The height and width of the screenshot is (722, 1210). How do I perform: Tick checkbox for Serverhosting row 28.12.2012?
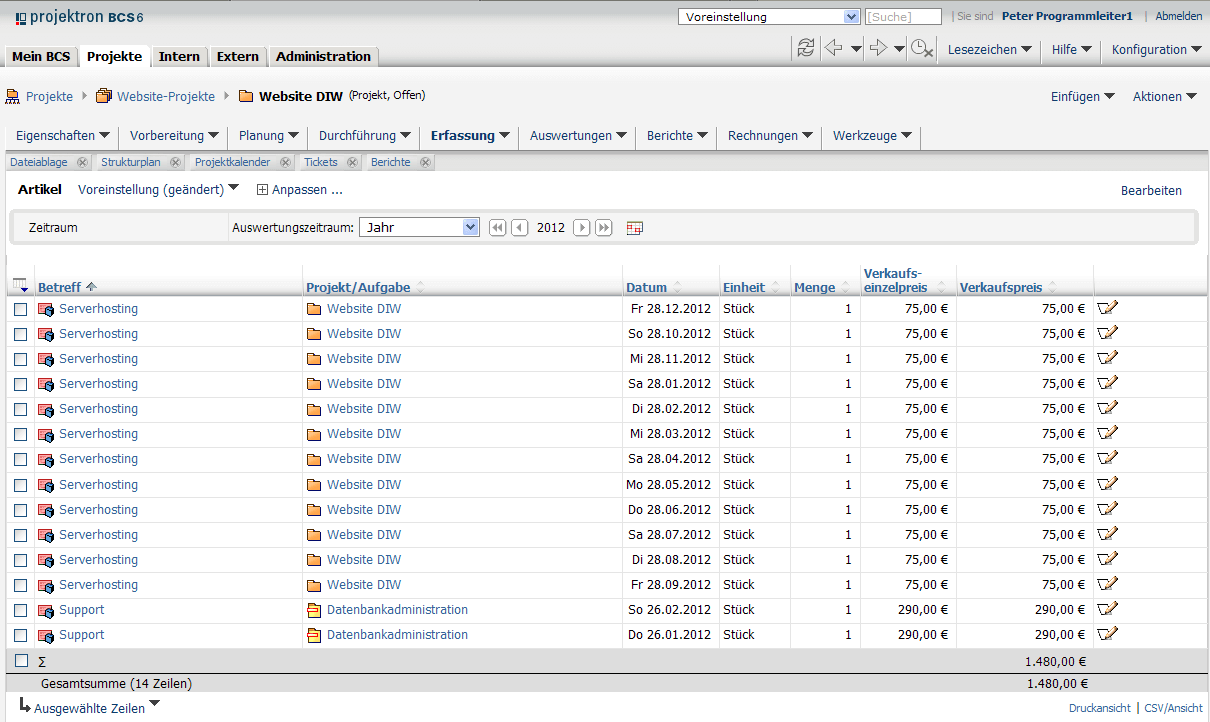pos(21,309)
